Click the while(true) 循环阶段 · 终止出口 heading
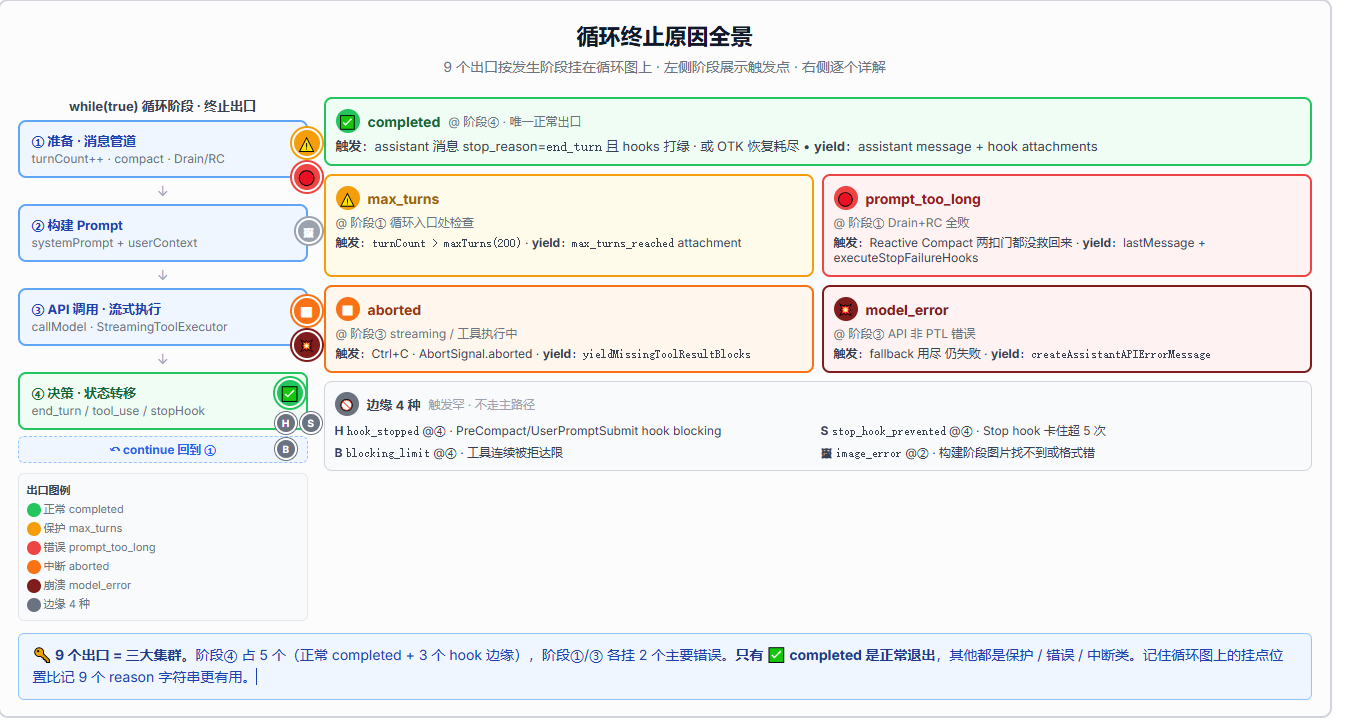1345x724 pixels. pos(163,106)
